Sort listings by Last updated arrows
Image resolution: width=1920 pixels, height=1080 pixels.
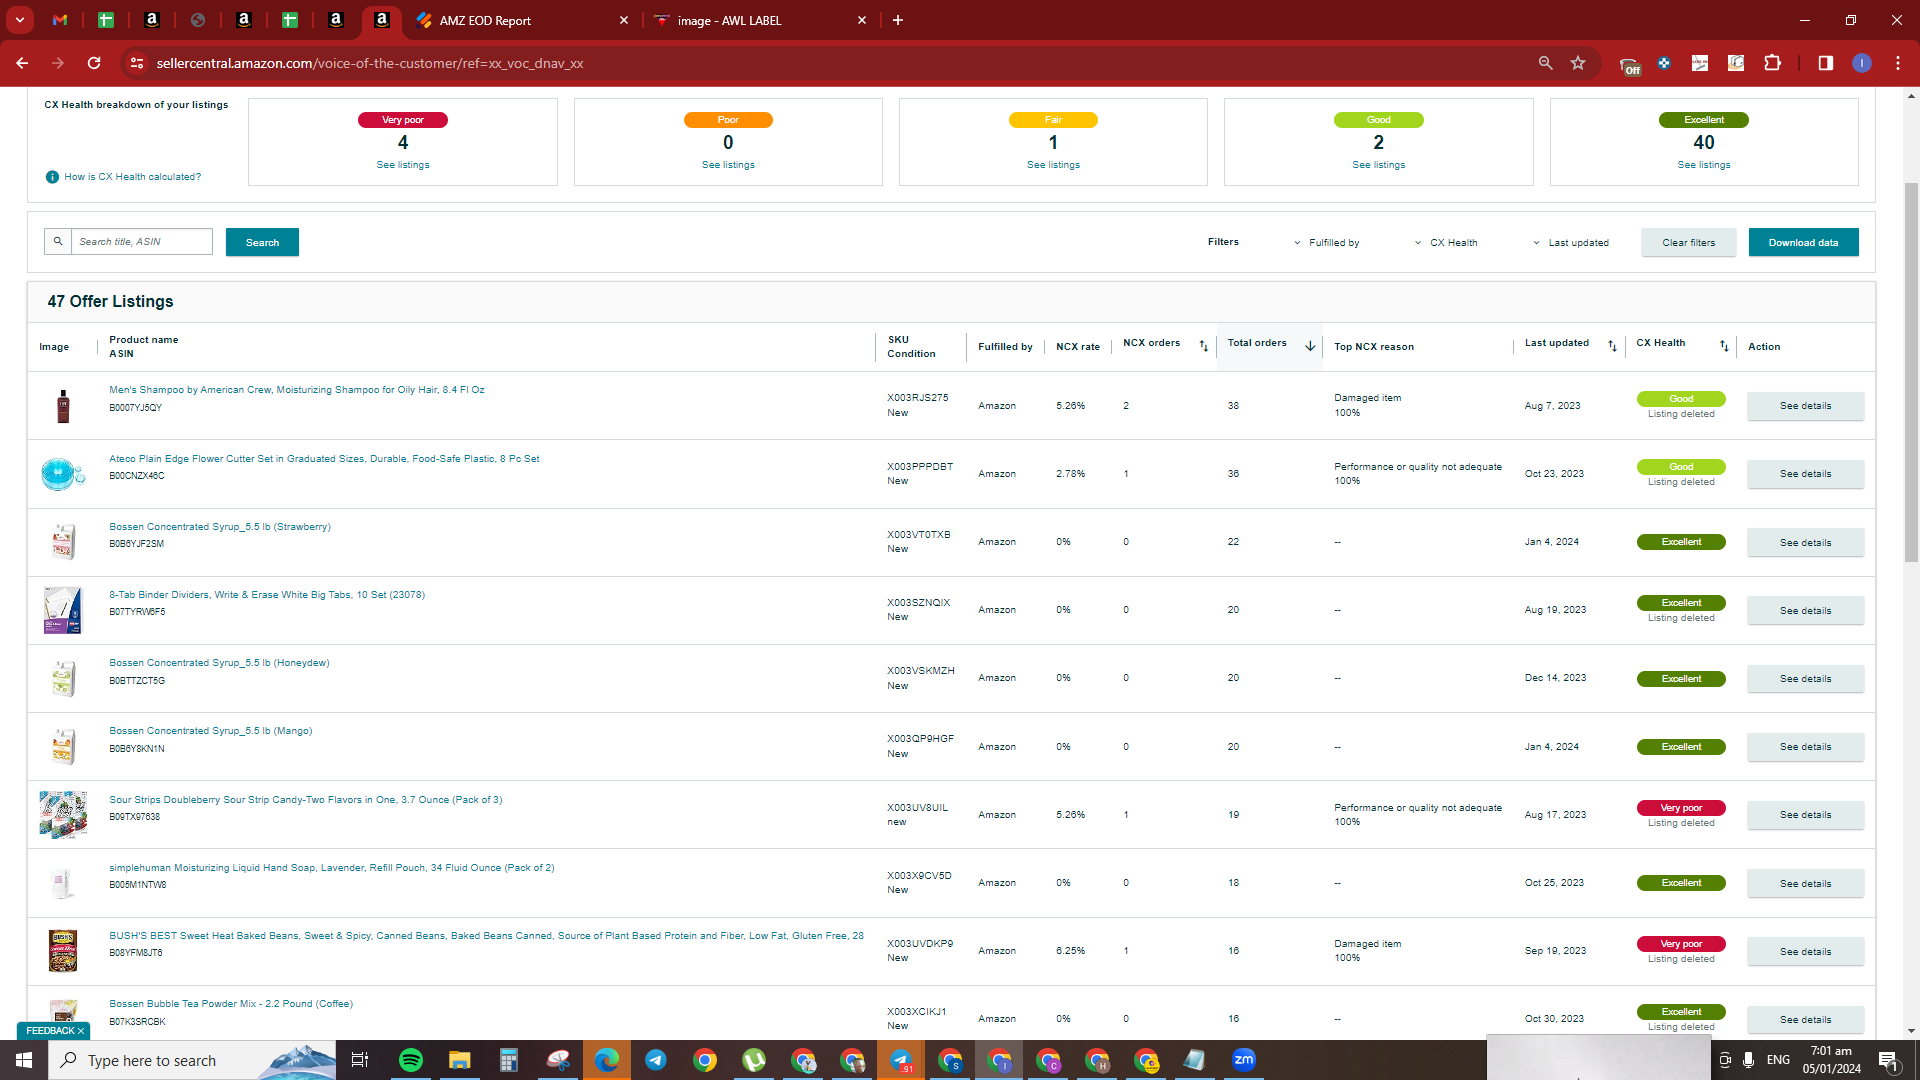click(1612, 346)
